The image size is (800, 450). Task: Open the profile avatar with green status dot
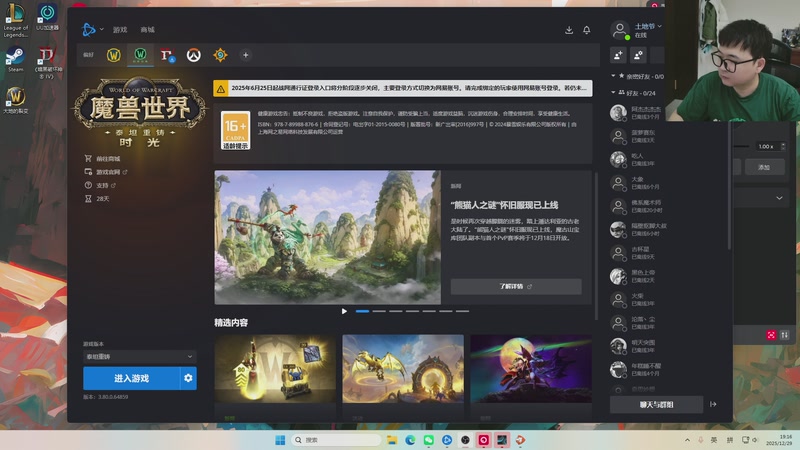(x=620, y=30)
